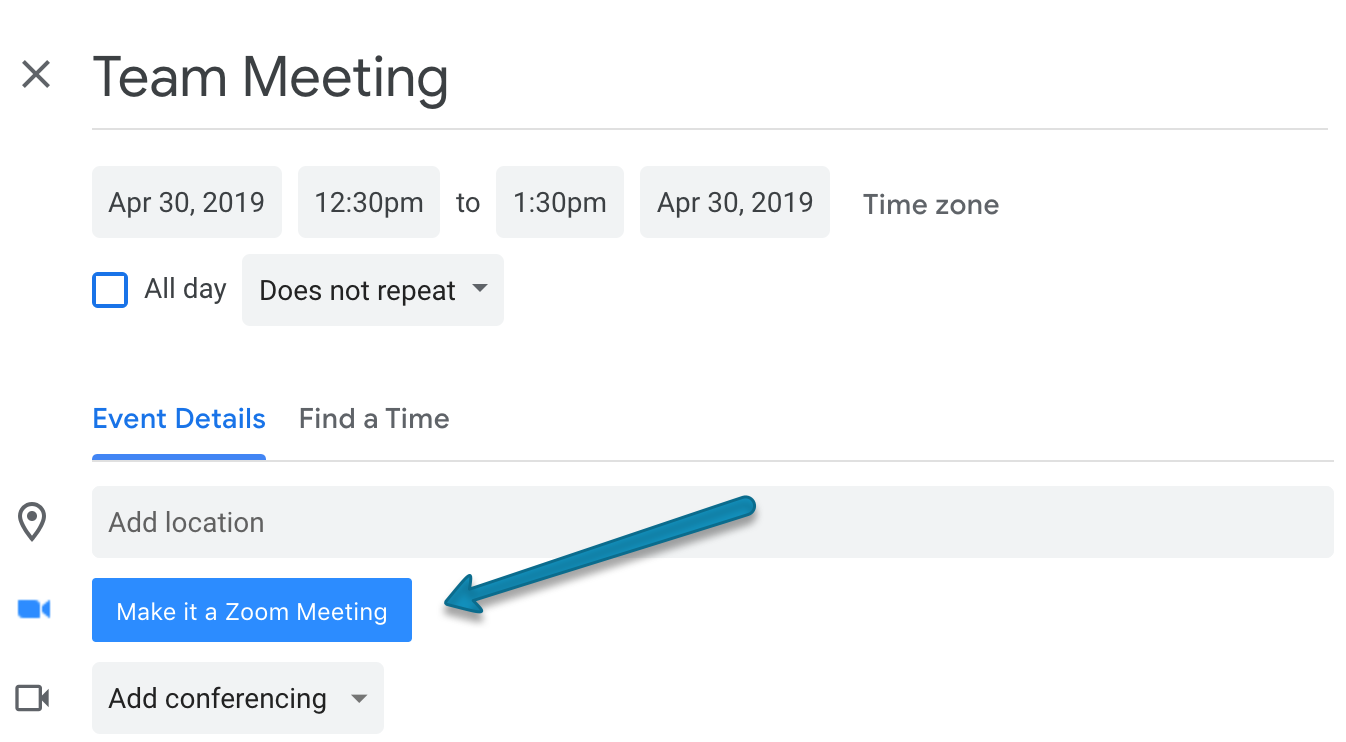Open the start date Apr 30, 2019 picker
Image resolution: width=1346 pixels, height=742 pixels.
187,202
